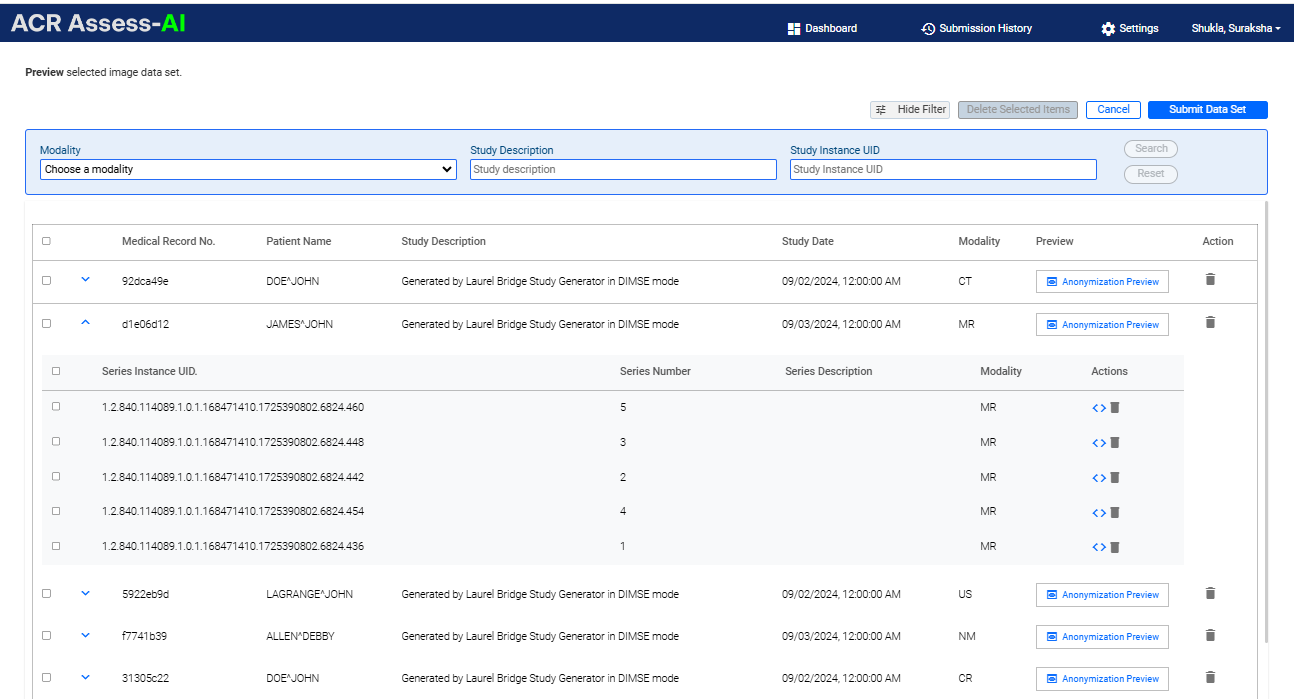Screen dimensions: 1294x699
Task: Check series ending 6824.436
Action: point(56,545)
